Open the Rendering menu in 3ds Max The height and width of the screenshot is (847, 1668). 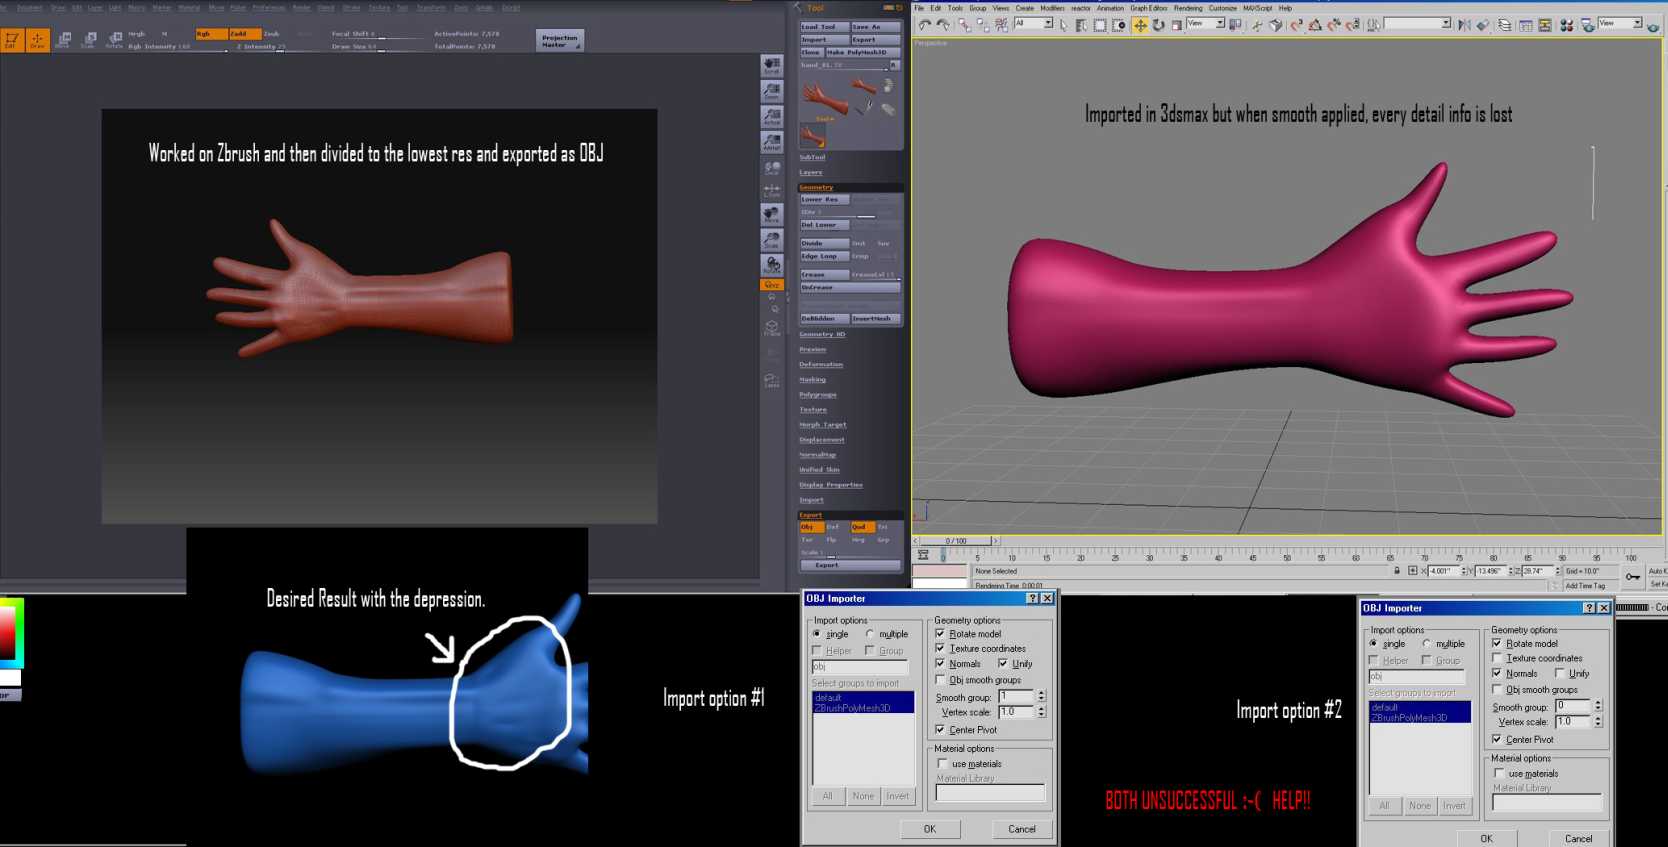coord(1188,8)
